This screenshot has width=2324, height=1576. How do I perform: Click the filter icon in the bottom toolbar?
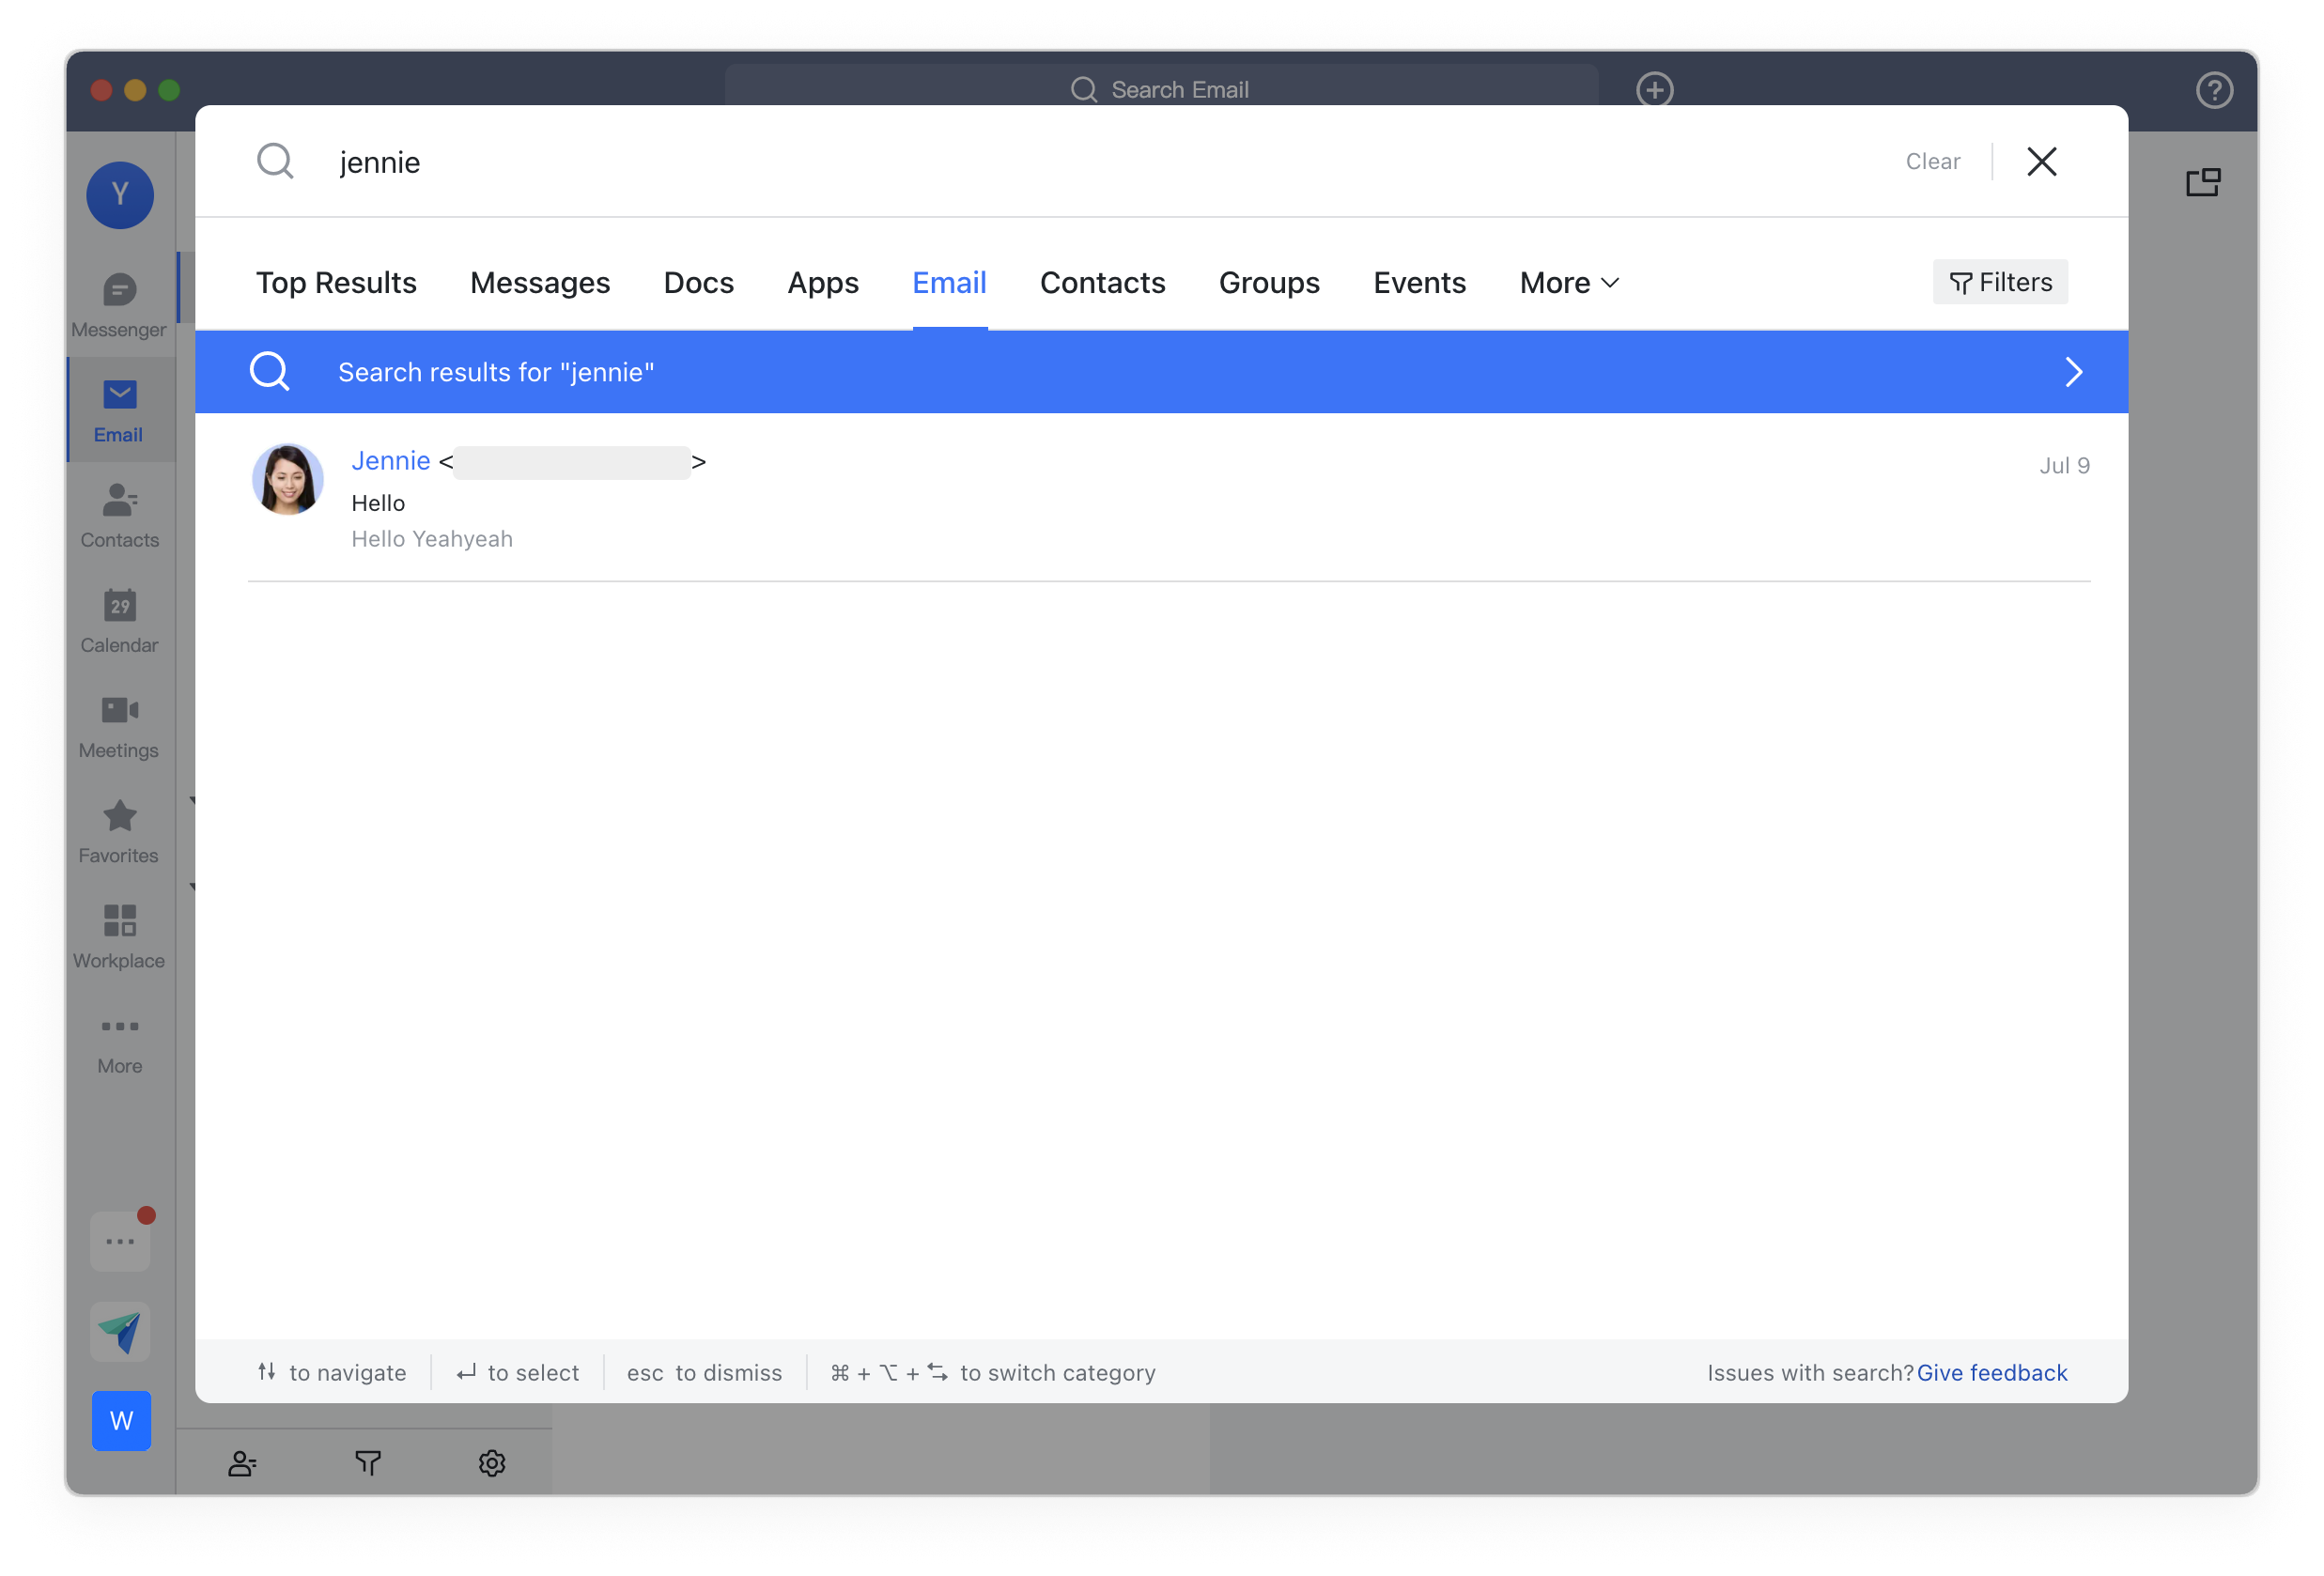click(367, 1463)
